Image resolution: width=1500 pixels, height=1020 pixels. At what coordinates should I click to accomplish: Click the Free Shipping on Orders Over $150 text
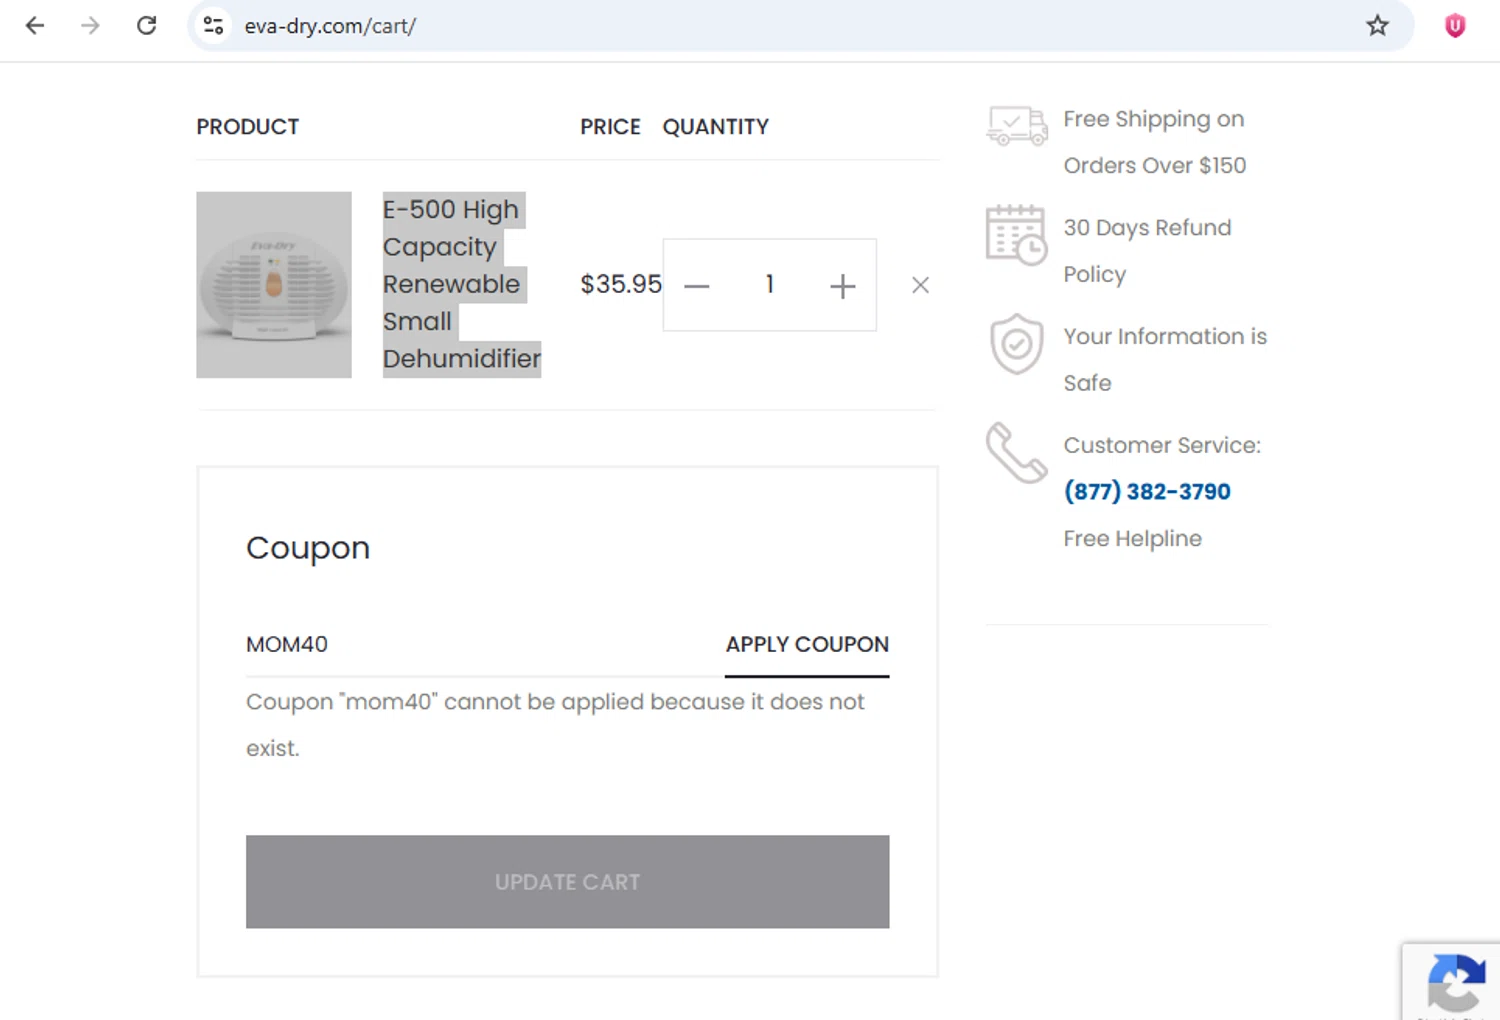pyautogui.click(x=1154, y=142)
